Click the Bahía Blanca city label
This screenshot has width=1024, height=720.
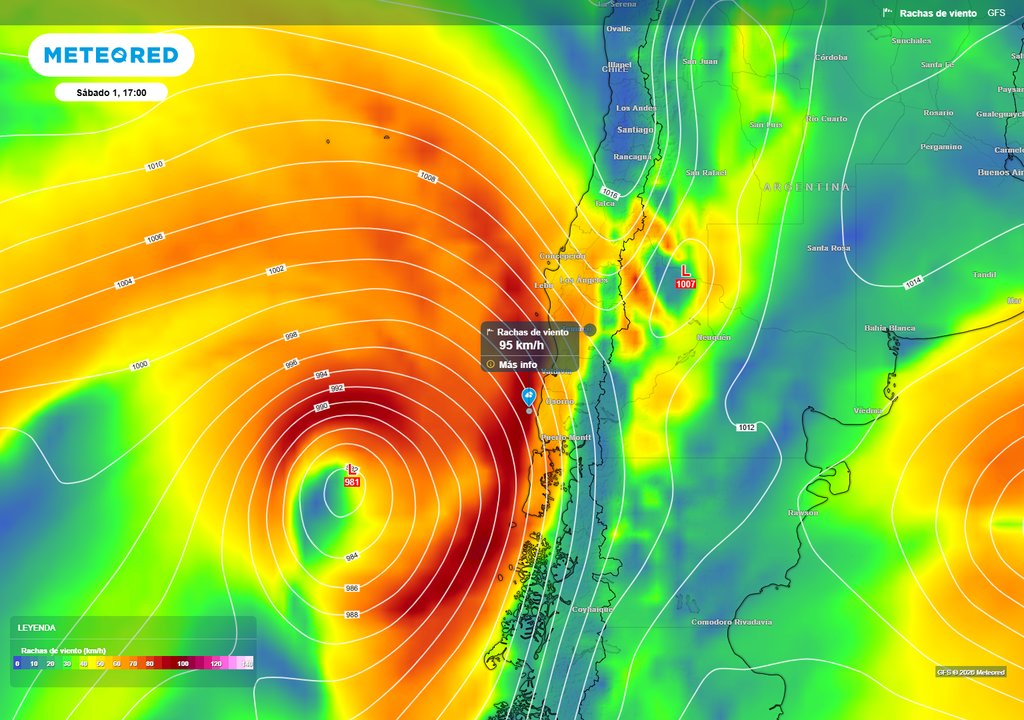[889, 328]
